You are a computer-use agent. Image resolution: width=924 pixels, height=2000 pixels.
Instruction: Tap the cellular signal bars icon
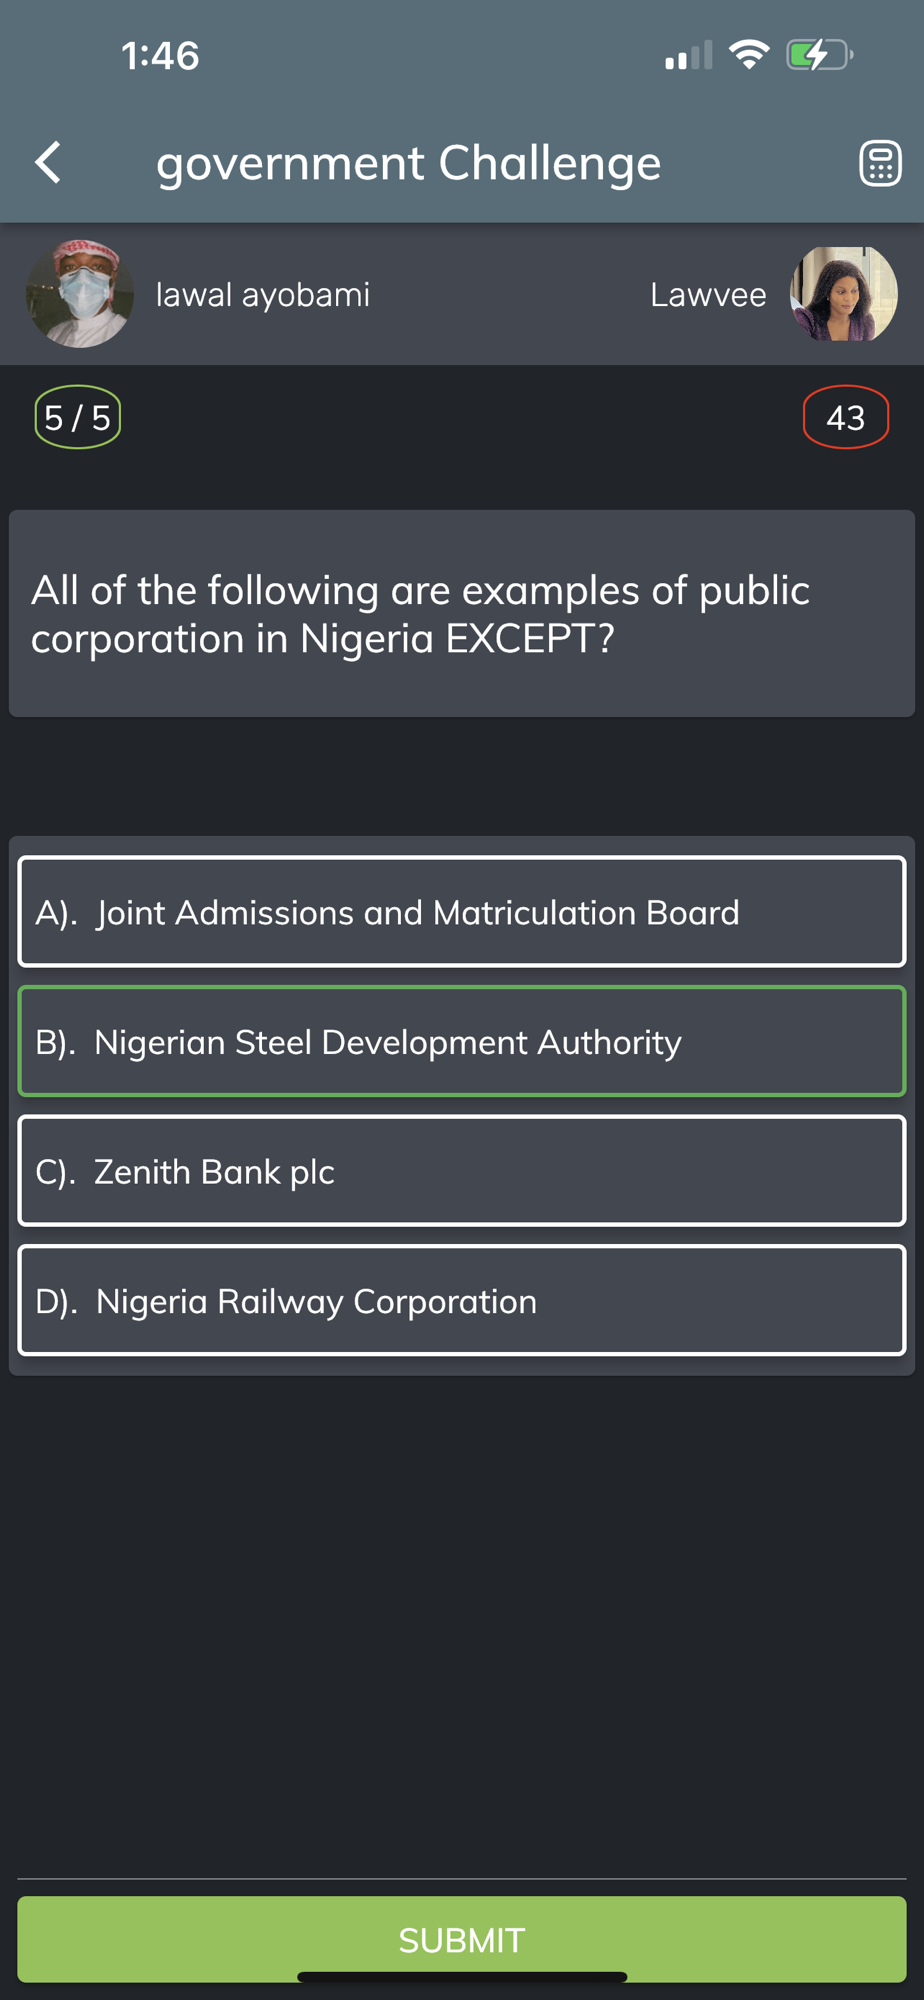coord(689,55)
